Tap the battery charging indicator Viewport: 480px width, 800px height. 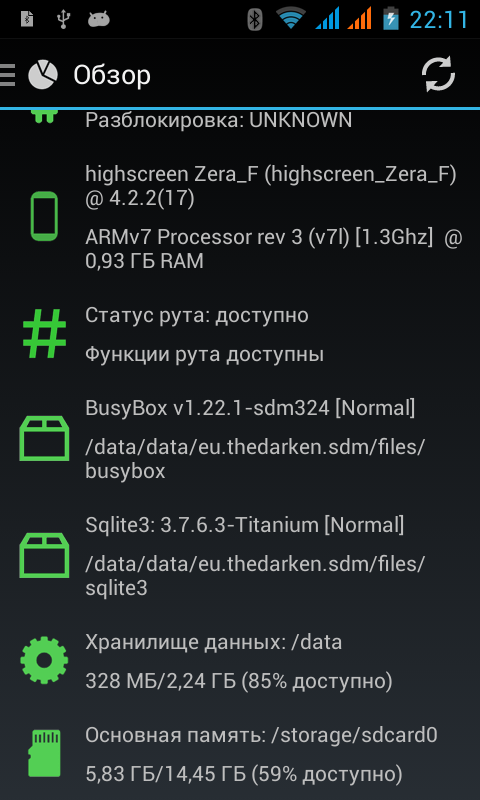(x=391, y=19)
